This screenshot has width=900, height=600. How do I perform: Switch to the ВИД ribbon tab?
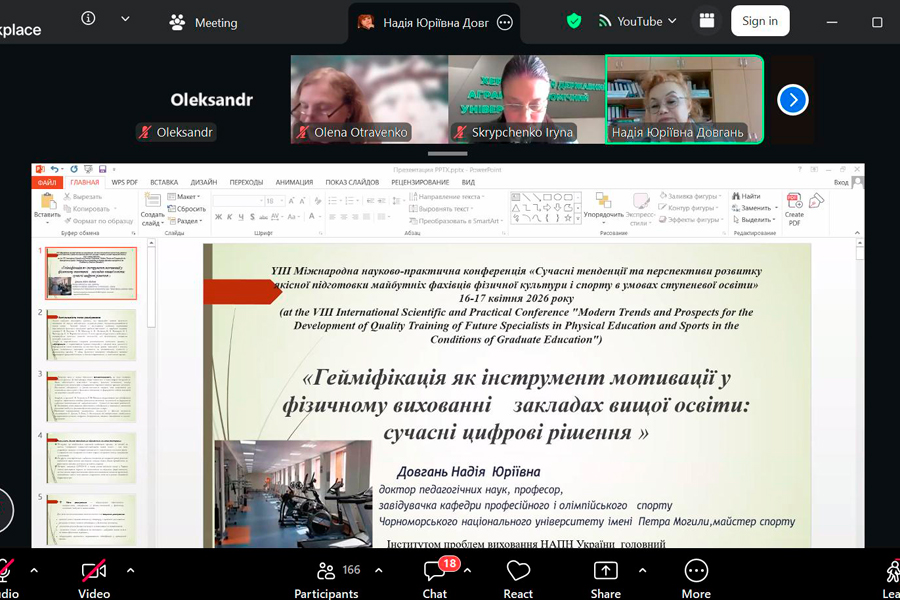tap(468, 183)
